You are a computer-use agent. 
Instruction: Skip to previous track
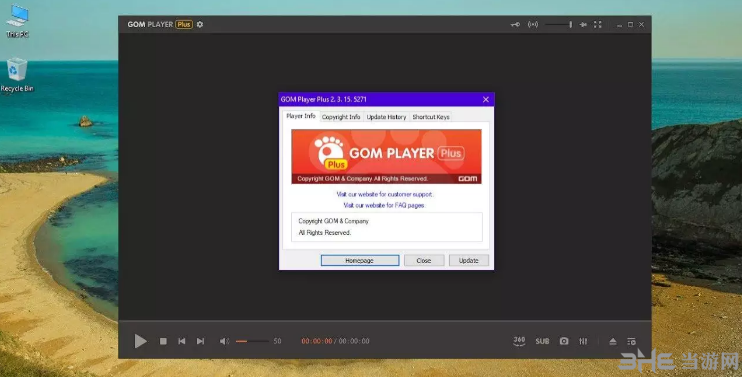182,341
